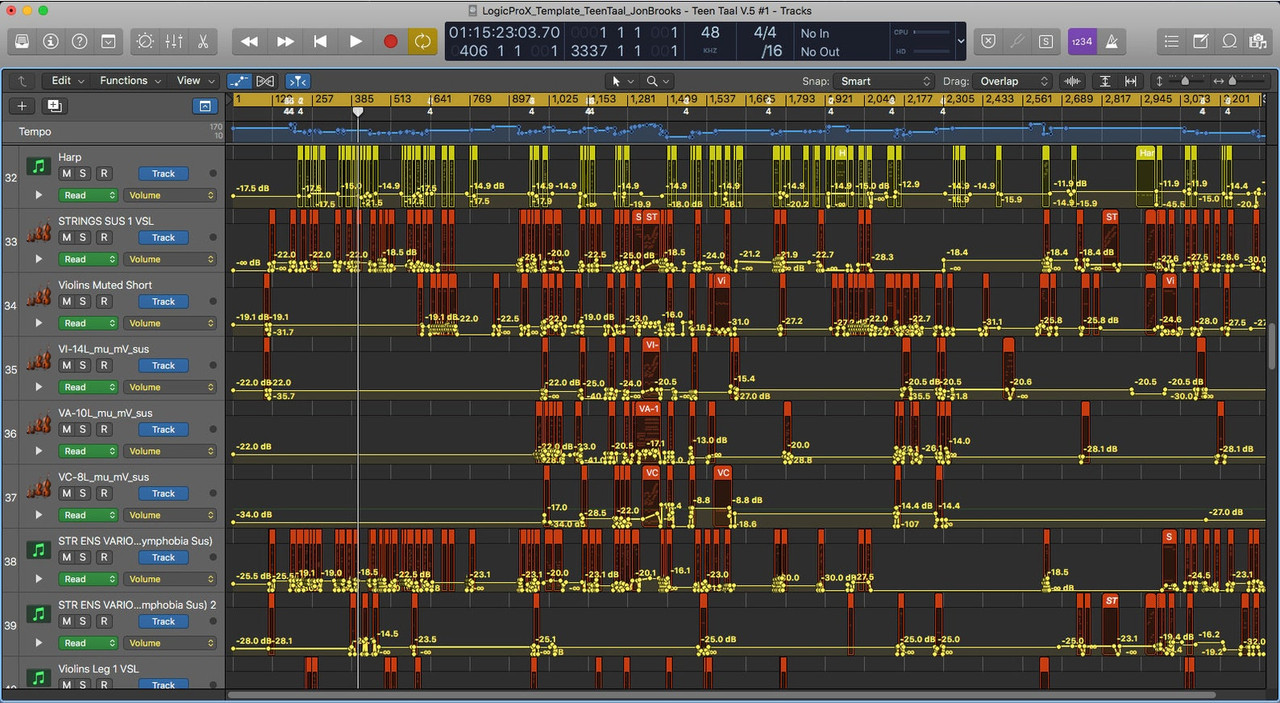Open the zoom tool menu
This screenshot has width=1280, height=703.
click(657, 81)
